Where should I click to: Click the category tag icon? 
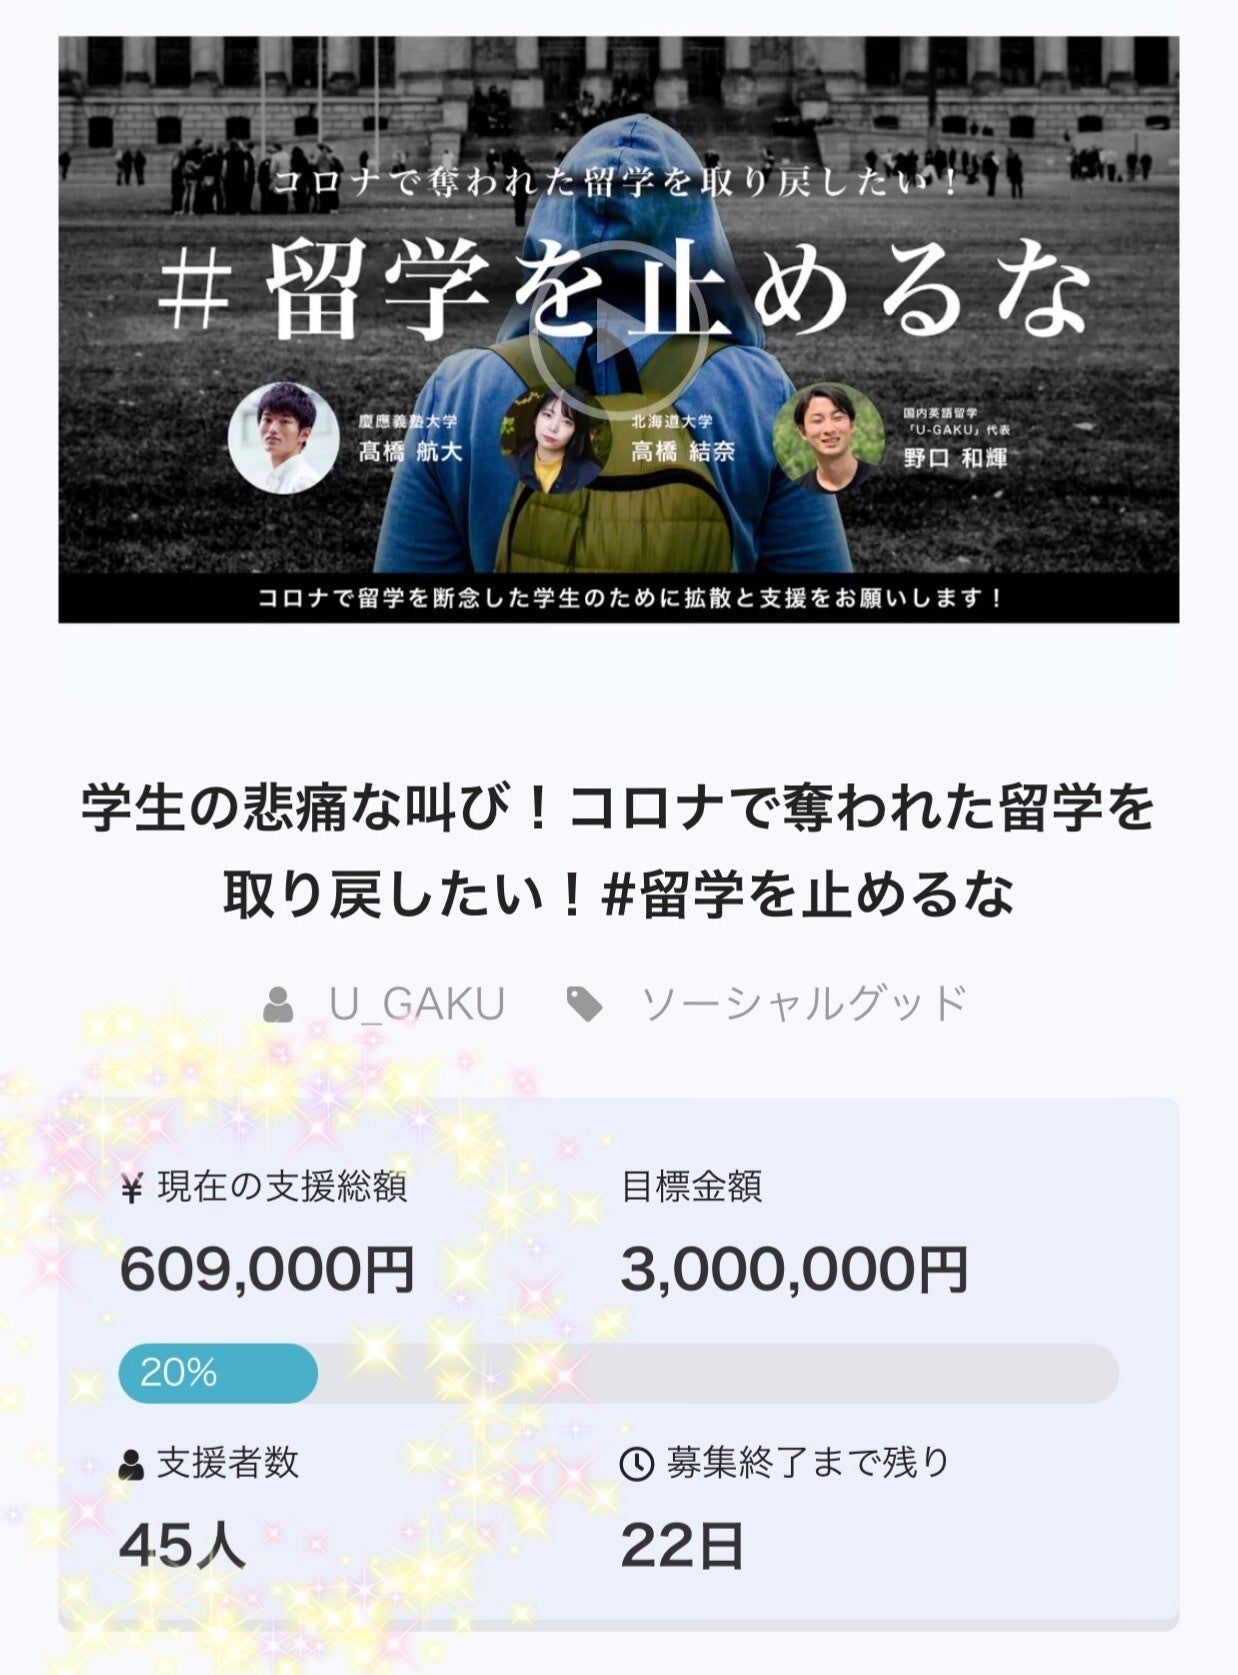click(x=584, y=1004)
